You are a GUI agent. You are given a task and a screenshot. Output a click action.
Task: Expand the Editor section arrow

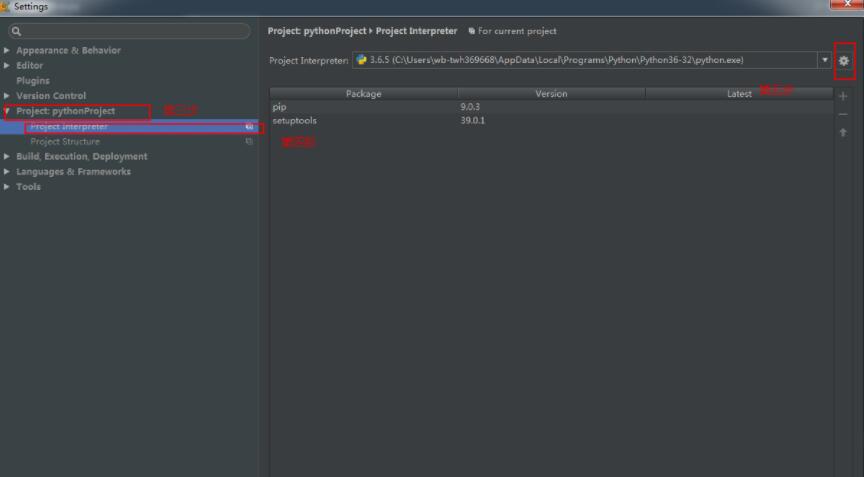7,66
